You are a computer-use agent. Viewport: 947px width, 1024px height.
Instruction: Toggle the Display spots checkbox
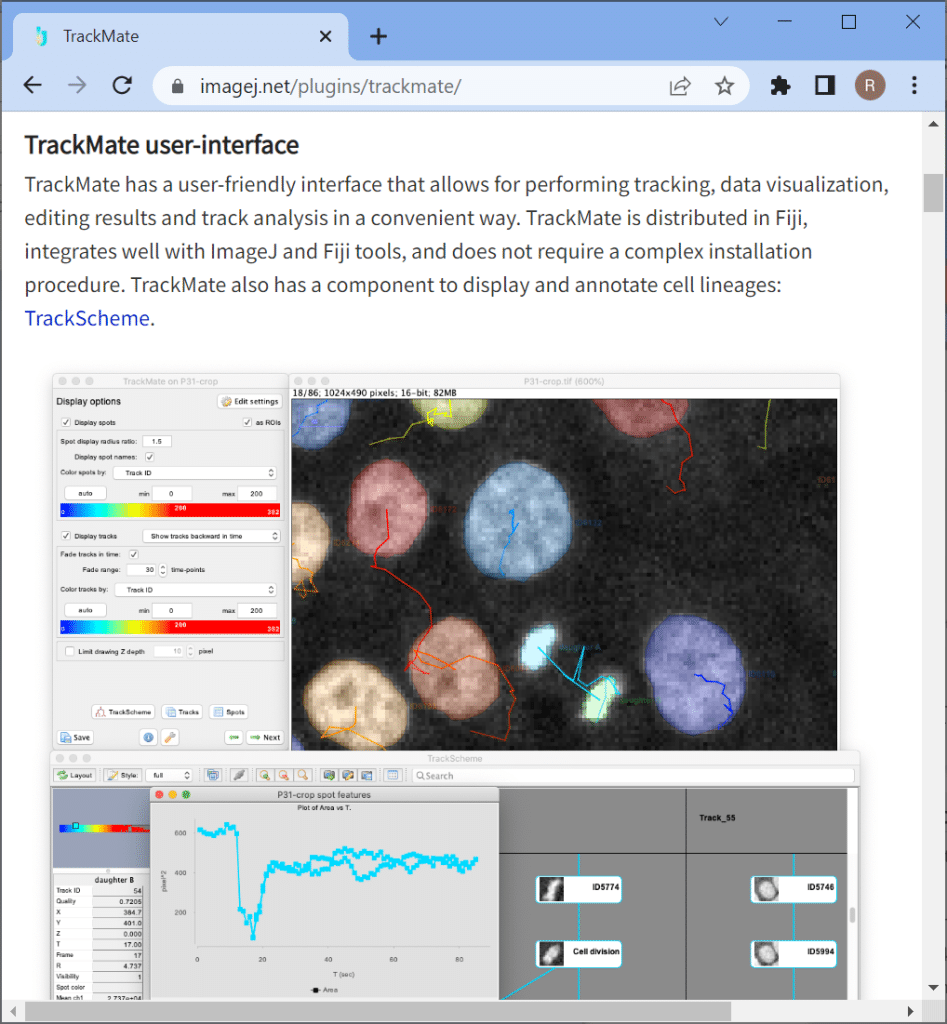tap(67, 422)
